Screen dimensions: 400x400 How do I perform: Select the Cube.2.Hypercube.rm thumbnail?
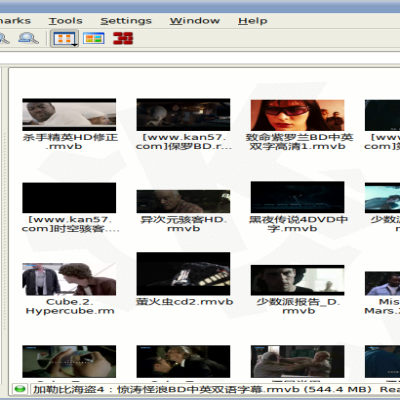(x=69, y=279)
